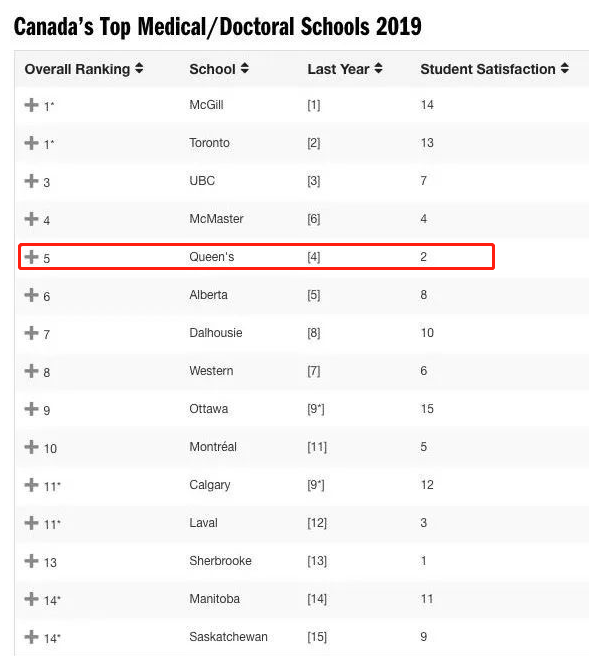Viewport: 591px width, 656px height.
Task: Expand the UBC row plus icon
Action: pos(31,181)
